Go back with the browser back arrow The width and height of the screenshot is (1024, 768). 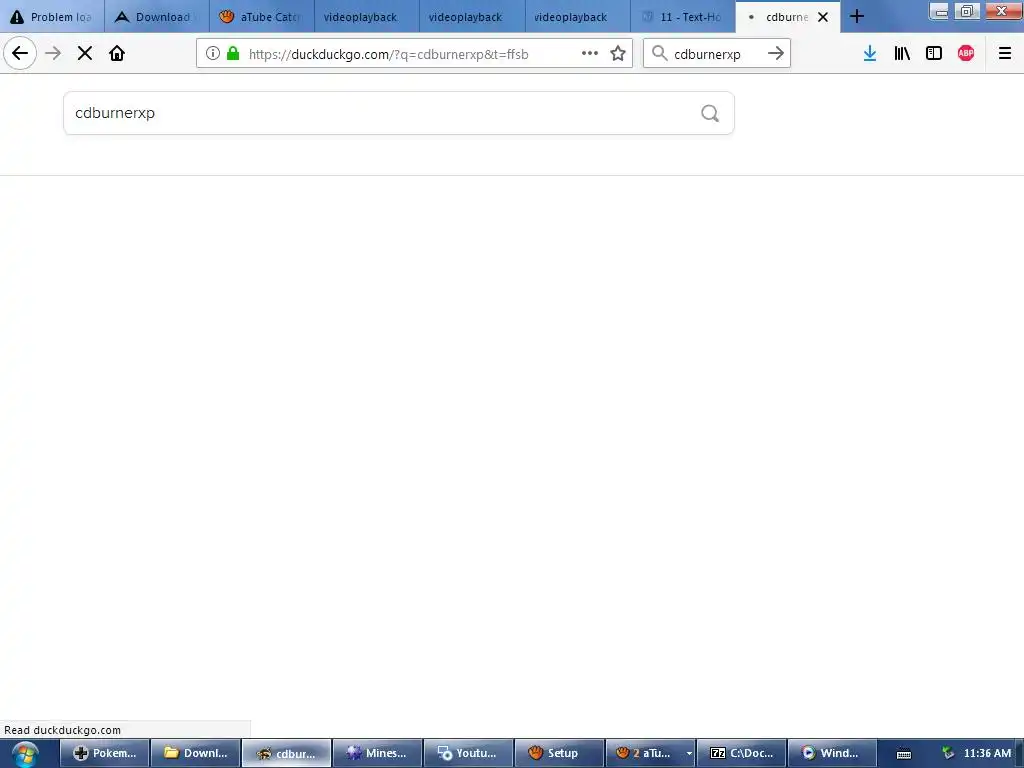tap(20, 54)
